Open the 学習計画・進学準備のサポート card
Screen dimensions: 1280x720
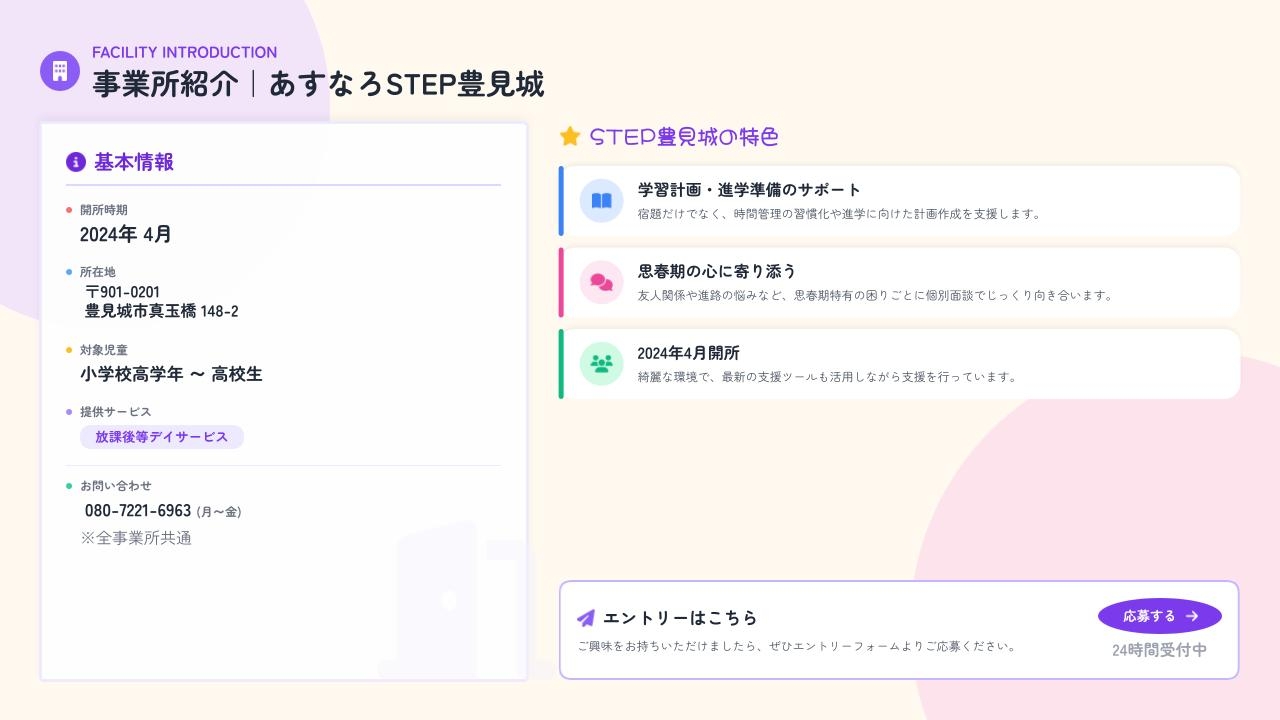(900, 201)
